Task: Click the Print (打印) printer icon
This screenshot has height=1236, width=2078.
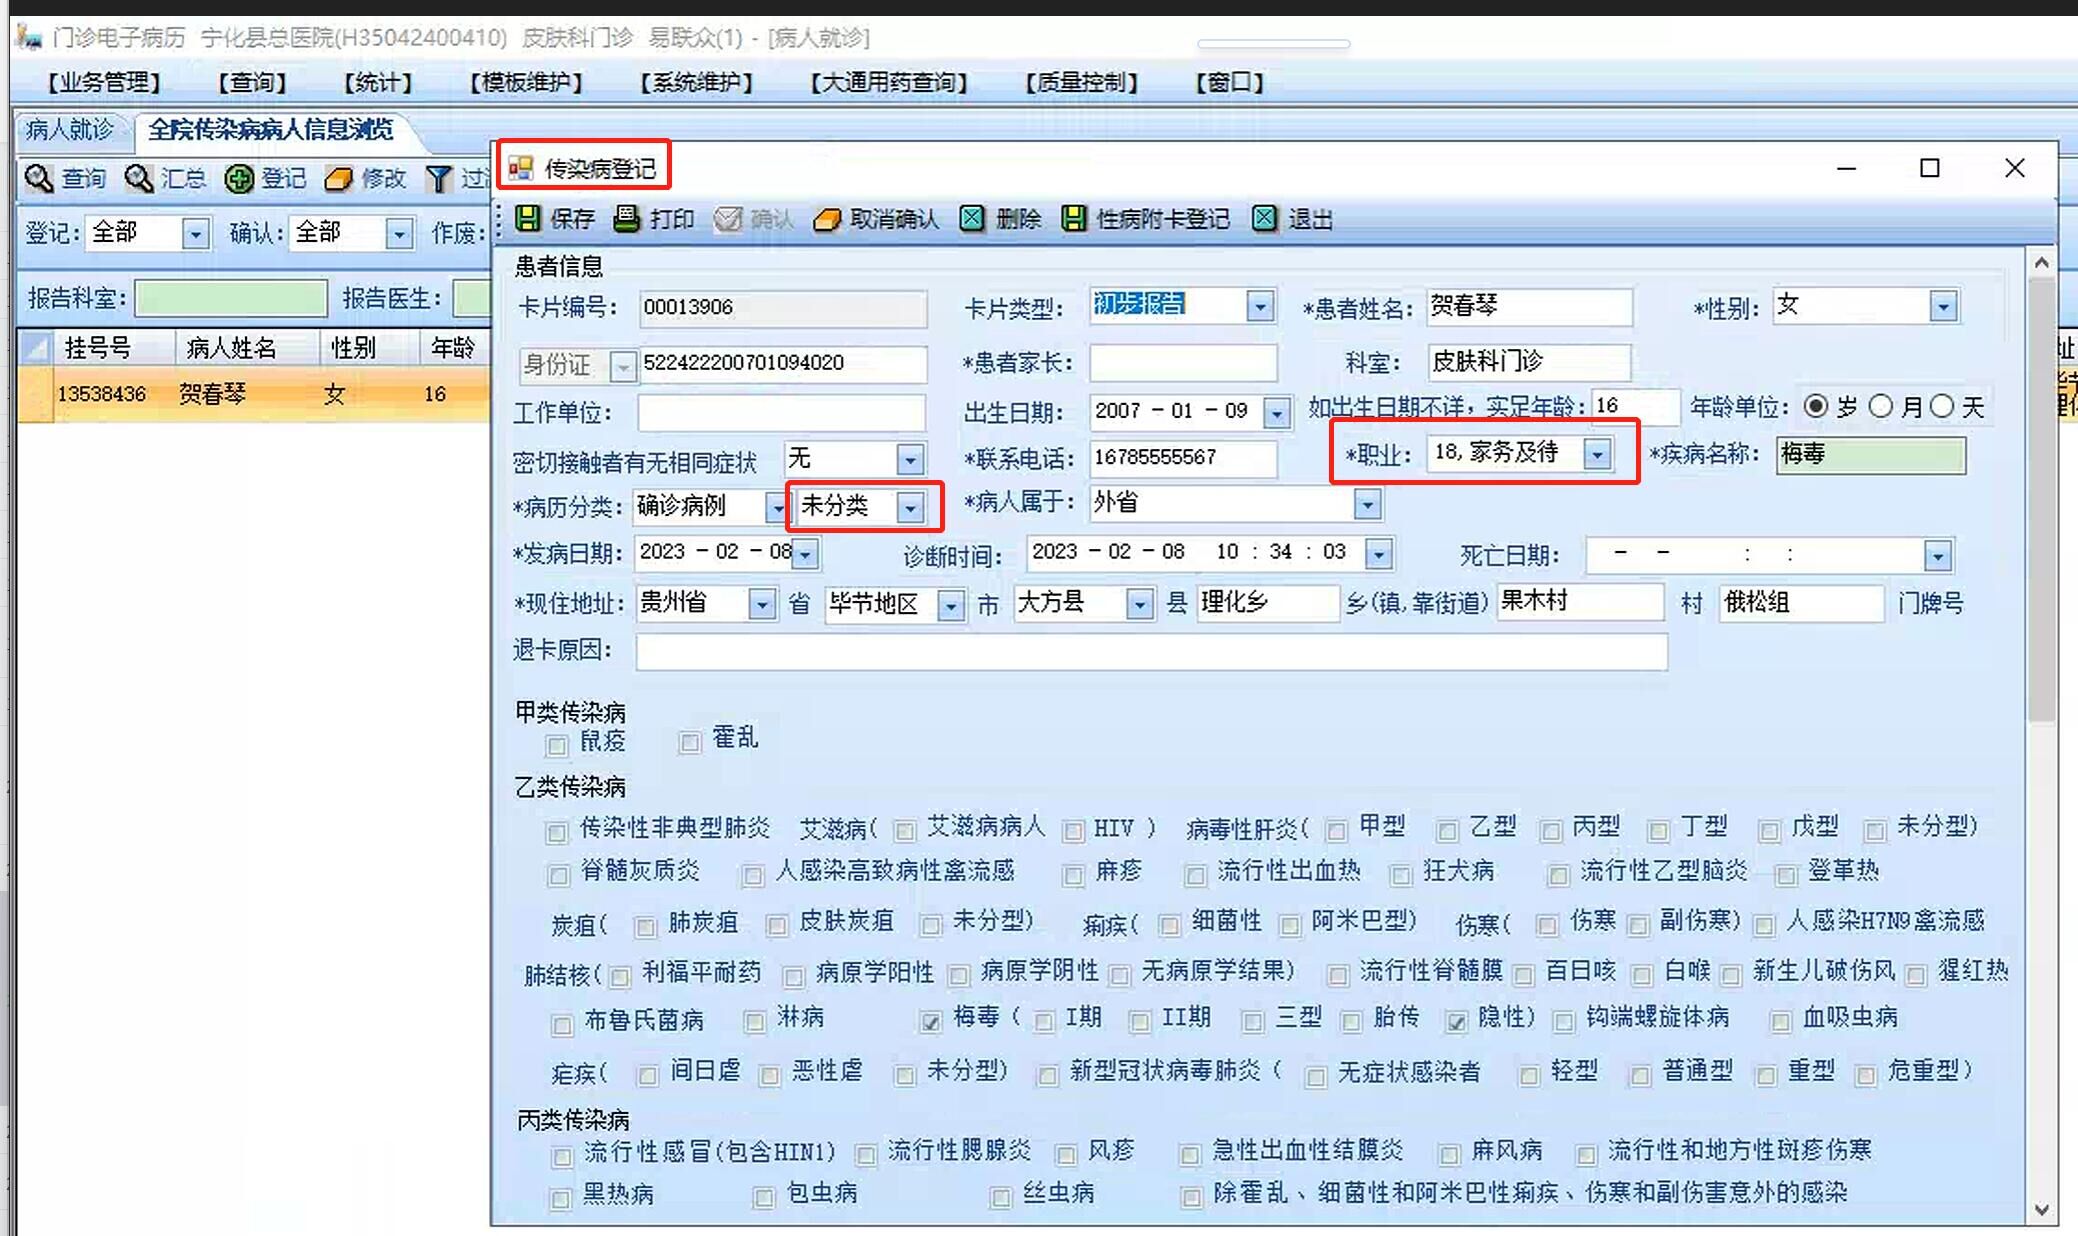Action: tap(627, 219)
